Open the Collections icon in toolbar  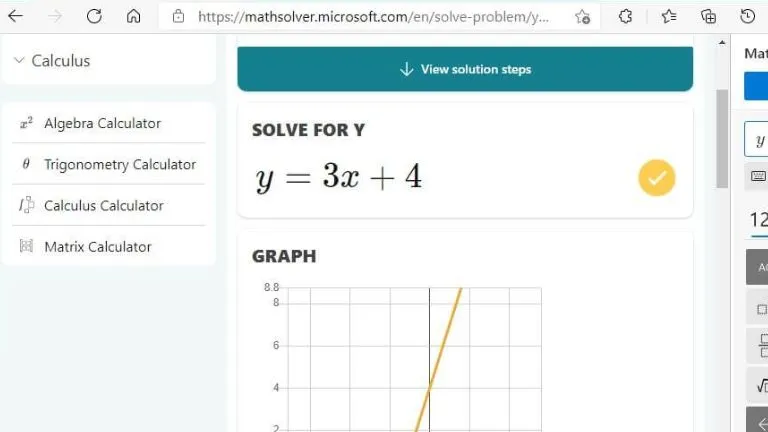coord(708,17)
